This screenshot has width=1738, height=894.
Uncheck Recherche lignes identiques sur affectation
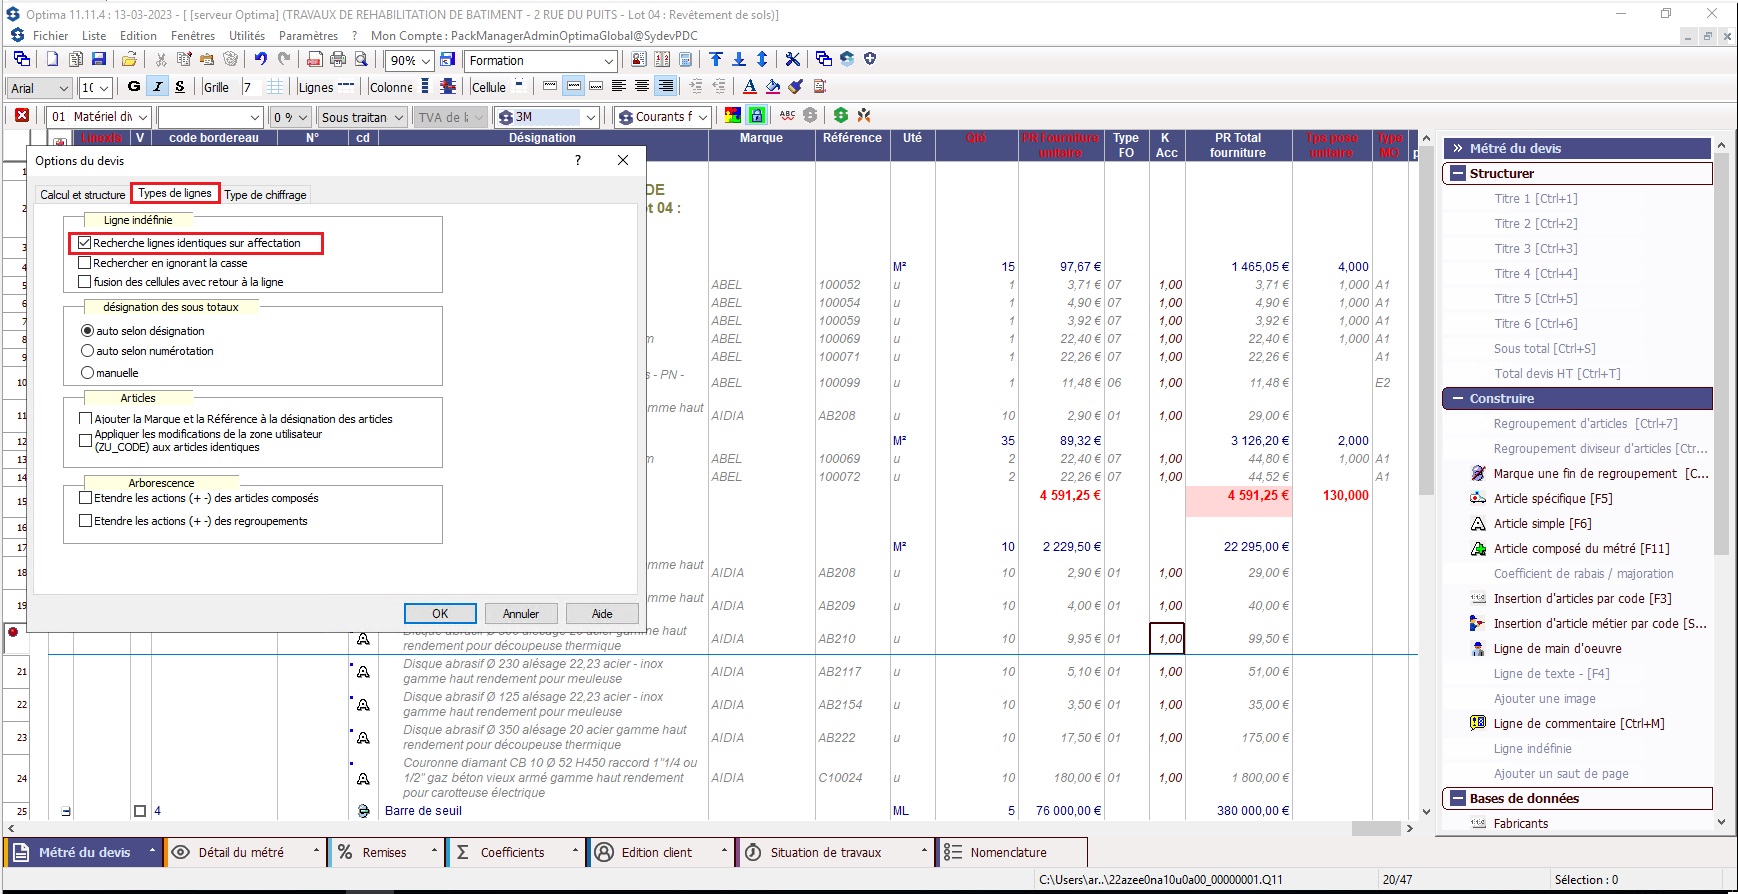(85, 243)
